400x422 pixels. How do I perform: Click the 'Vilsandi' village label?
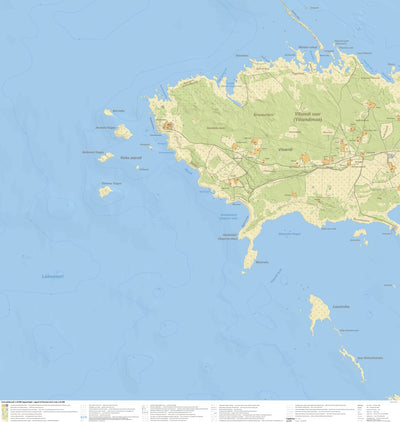tap(285, 150)
